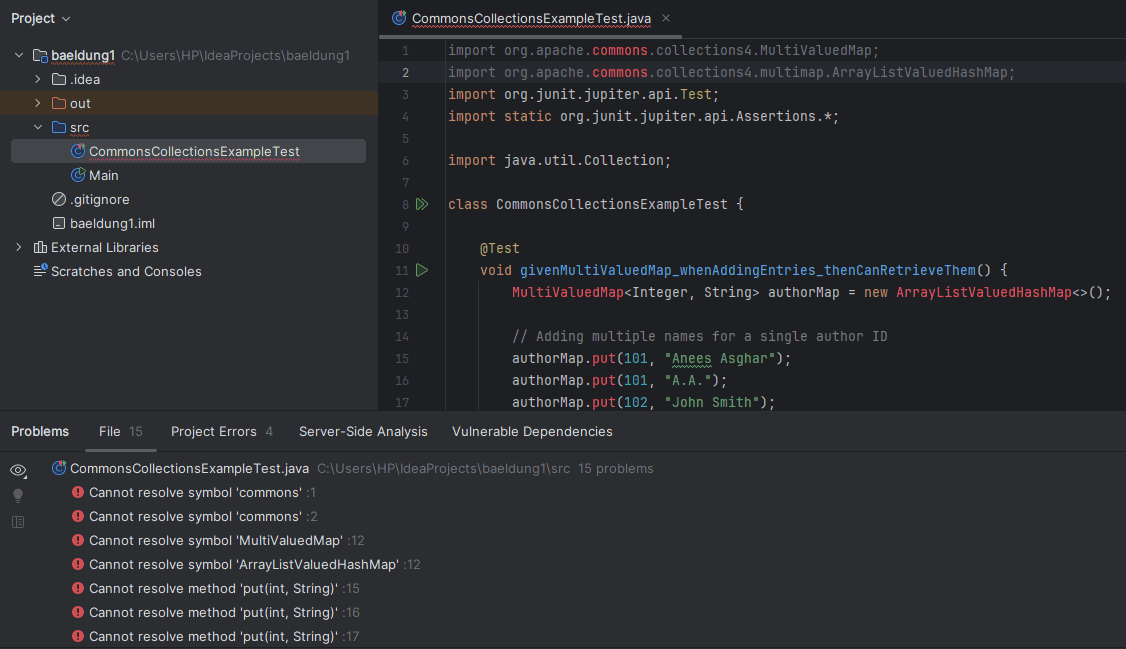1126x649 pixels.
Task: Click the import java.util.Collection line
Action: point(559,161)
